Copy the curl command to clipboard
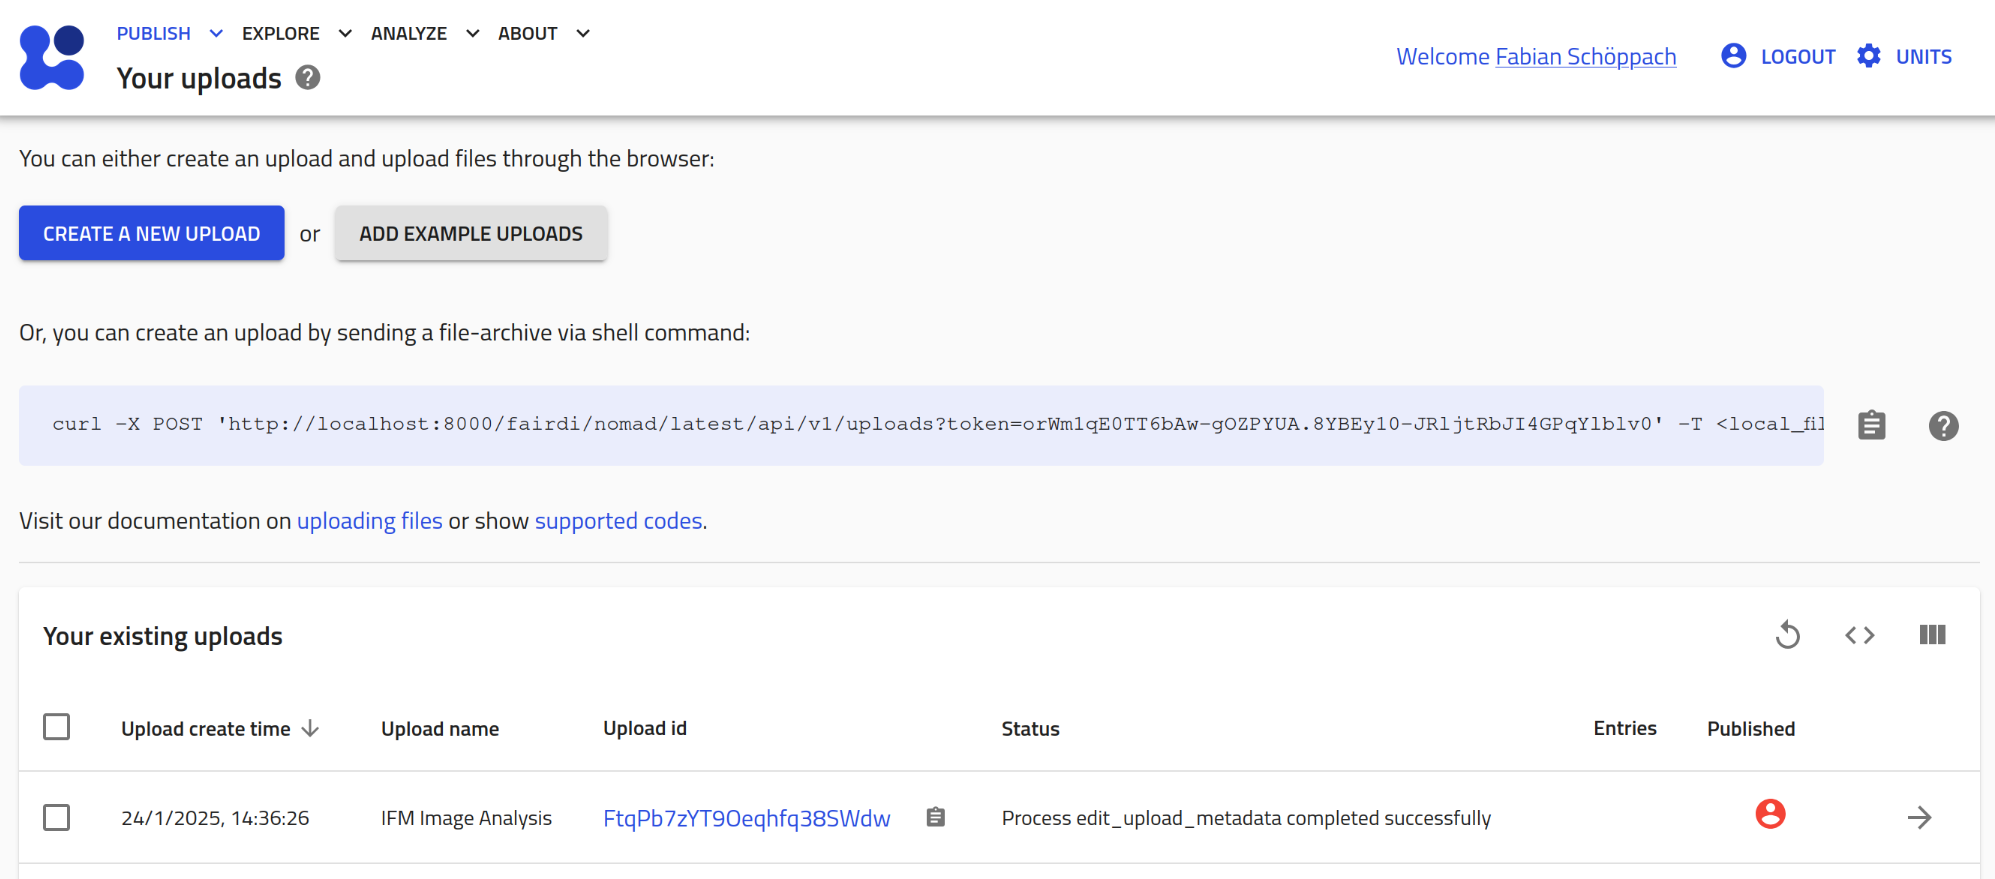Image resolution: width=1995 pixels, height=879 pixels. coord(1871,426)
